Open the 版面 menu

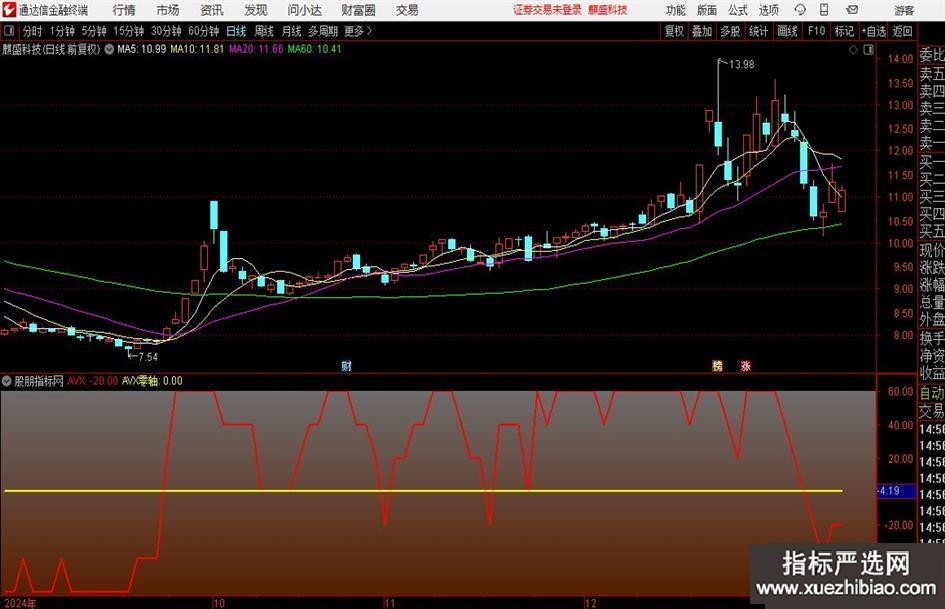[707, 10]
